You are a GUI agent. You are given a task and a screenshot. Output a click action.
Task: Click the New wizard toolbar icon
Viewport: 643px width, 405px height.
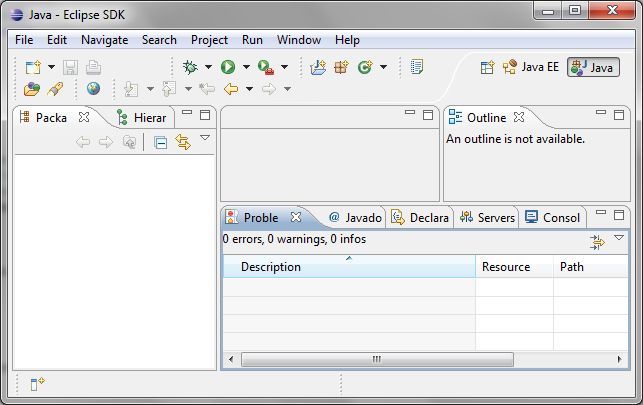click(33, 67)
